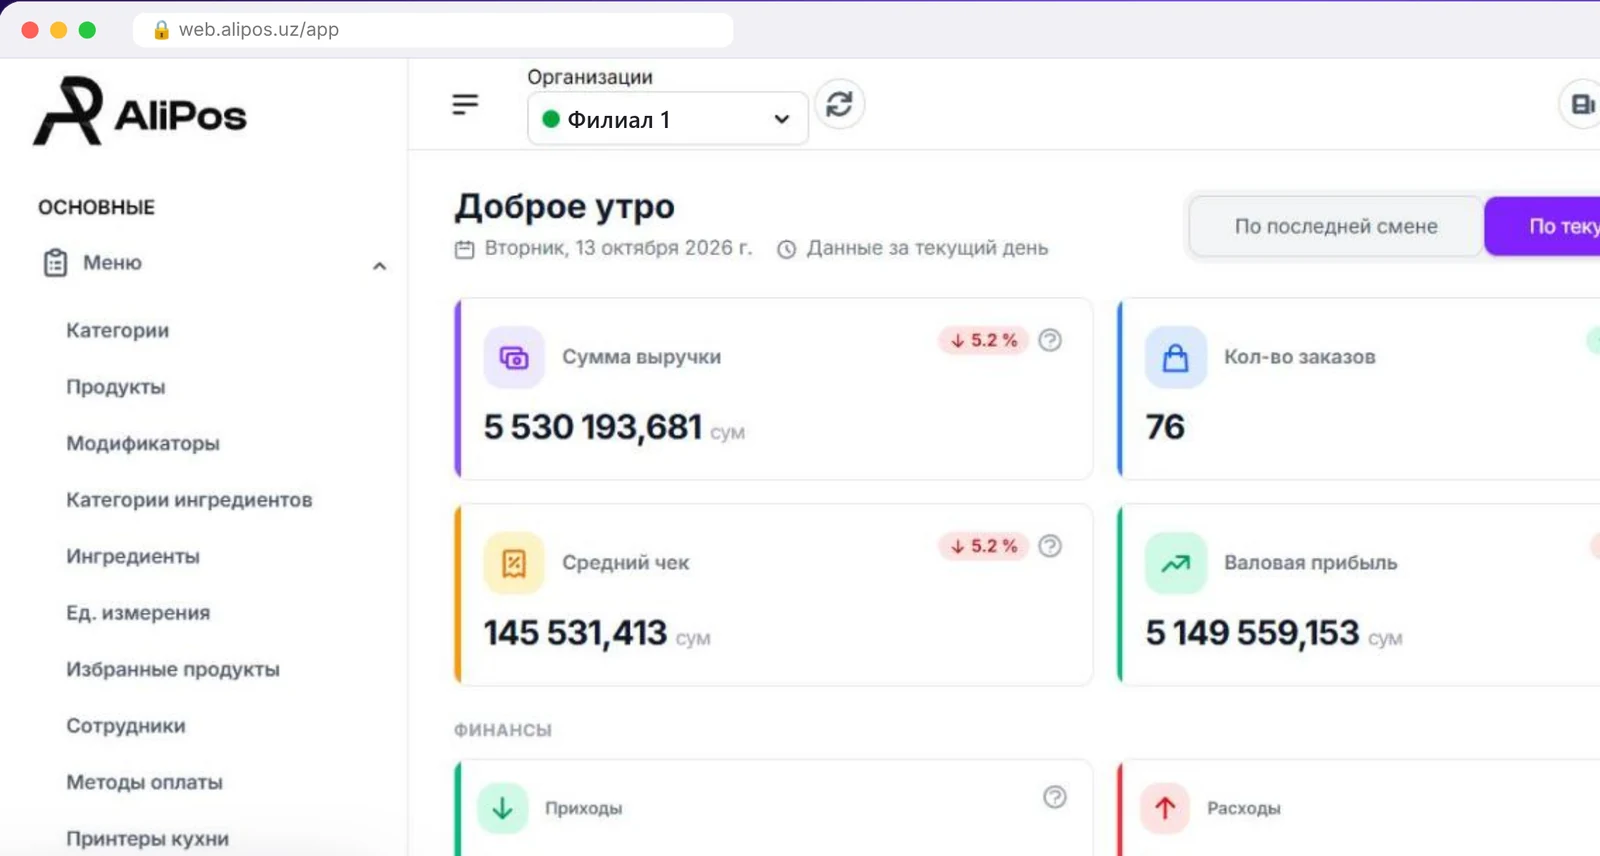This screenshot has width=1600, height=856.
Task: Click the Приходы down-arrow icon
Action: pos(503,808)
